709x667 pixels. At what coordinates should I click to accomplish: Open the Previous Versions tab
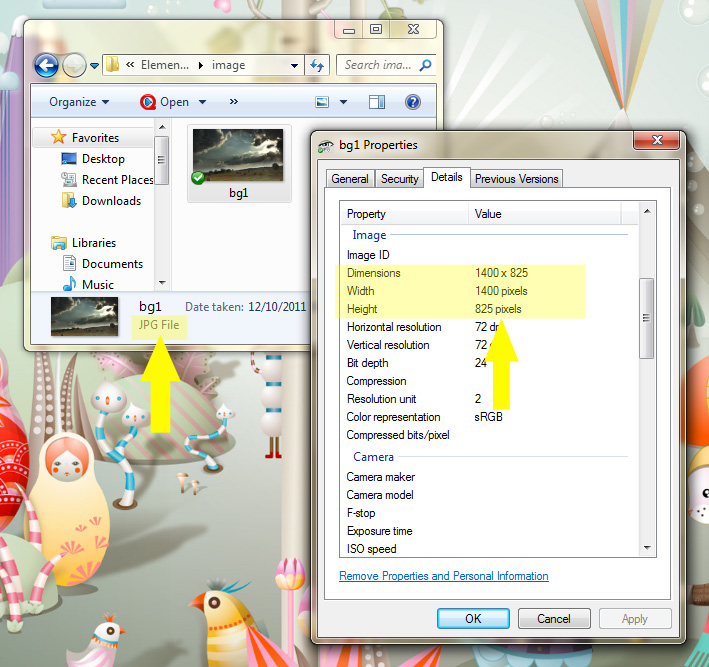pyautogui.click(x=517, y=179)
